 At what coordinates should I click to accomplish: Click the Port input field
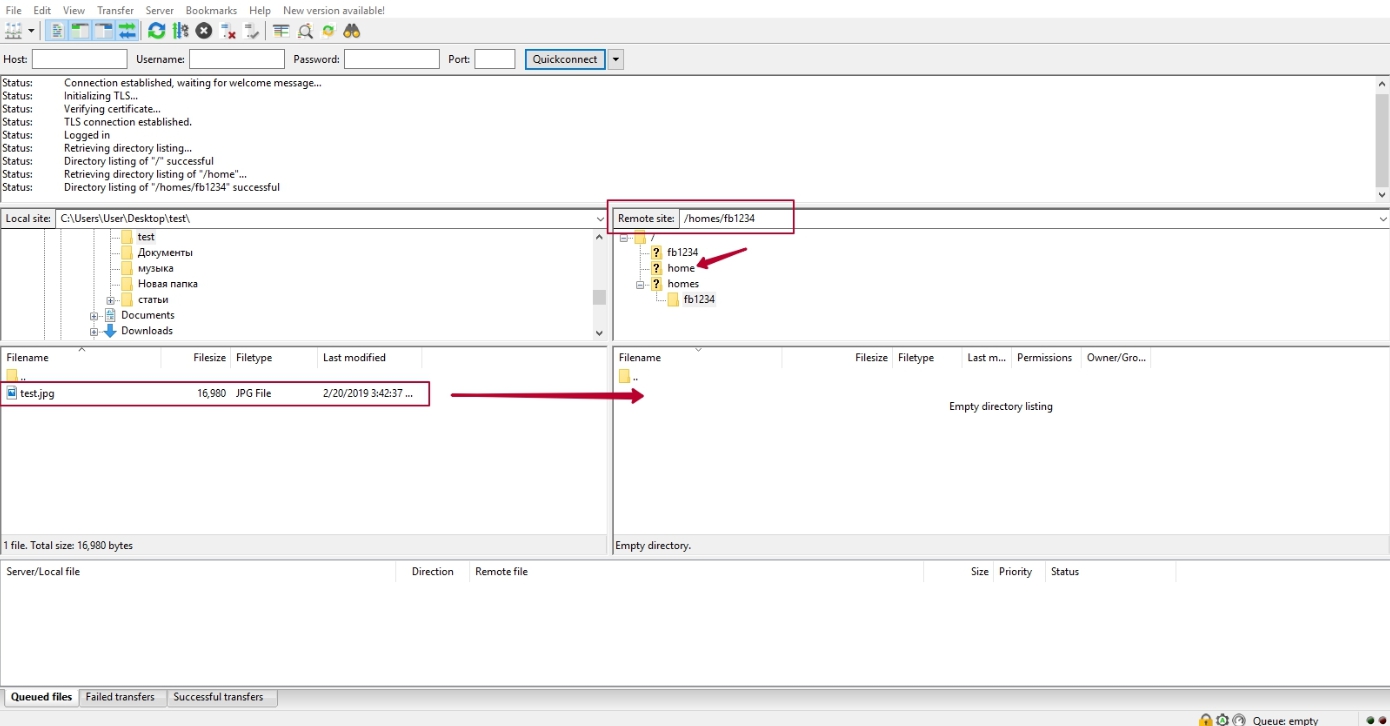[494, 59]
